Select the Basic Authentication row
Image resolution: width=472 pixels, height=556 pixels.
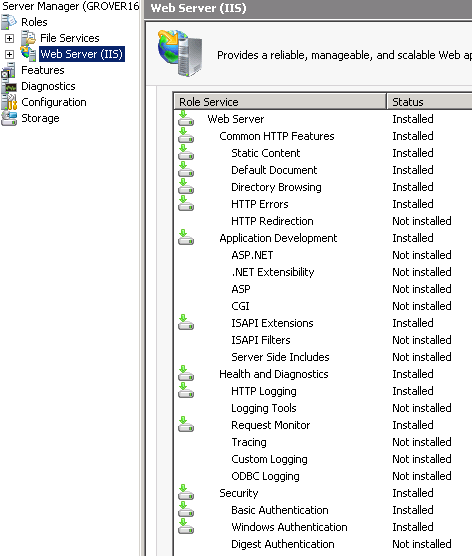coord(323,510)
